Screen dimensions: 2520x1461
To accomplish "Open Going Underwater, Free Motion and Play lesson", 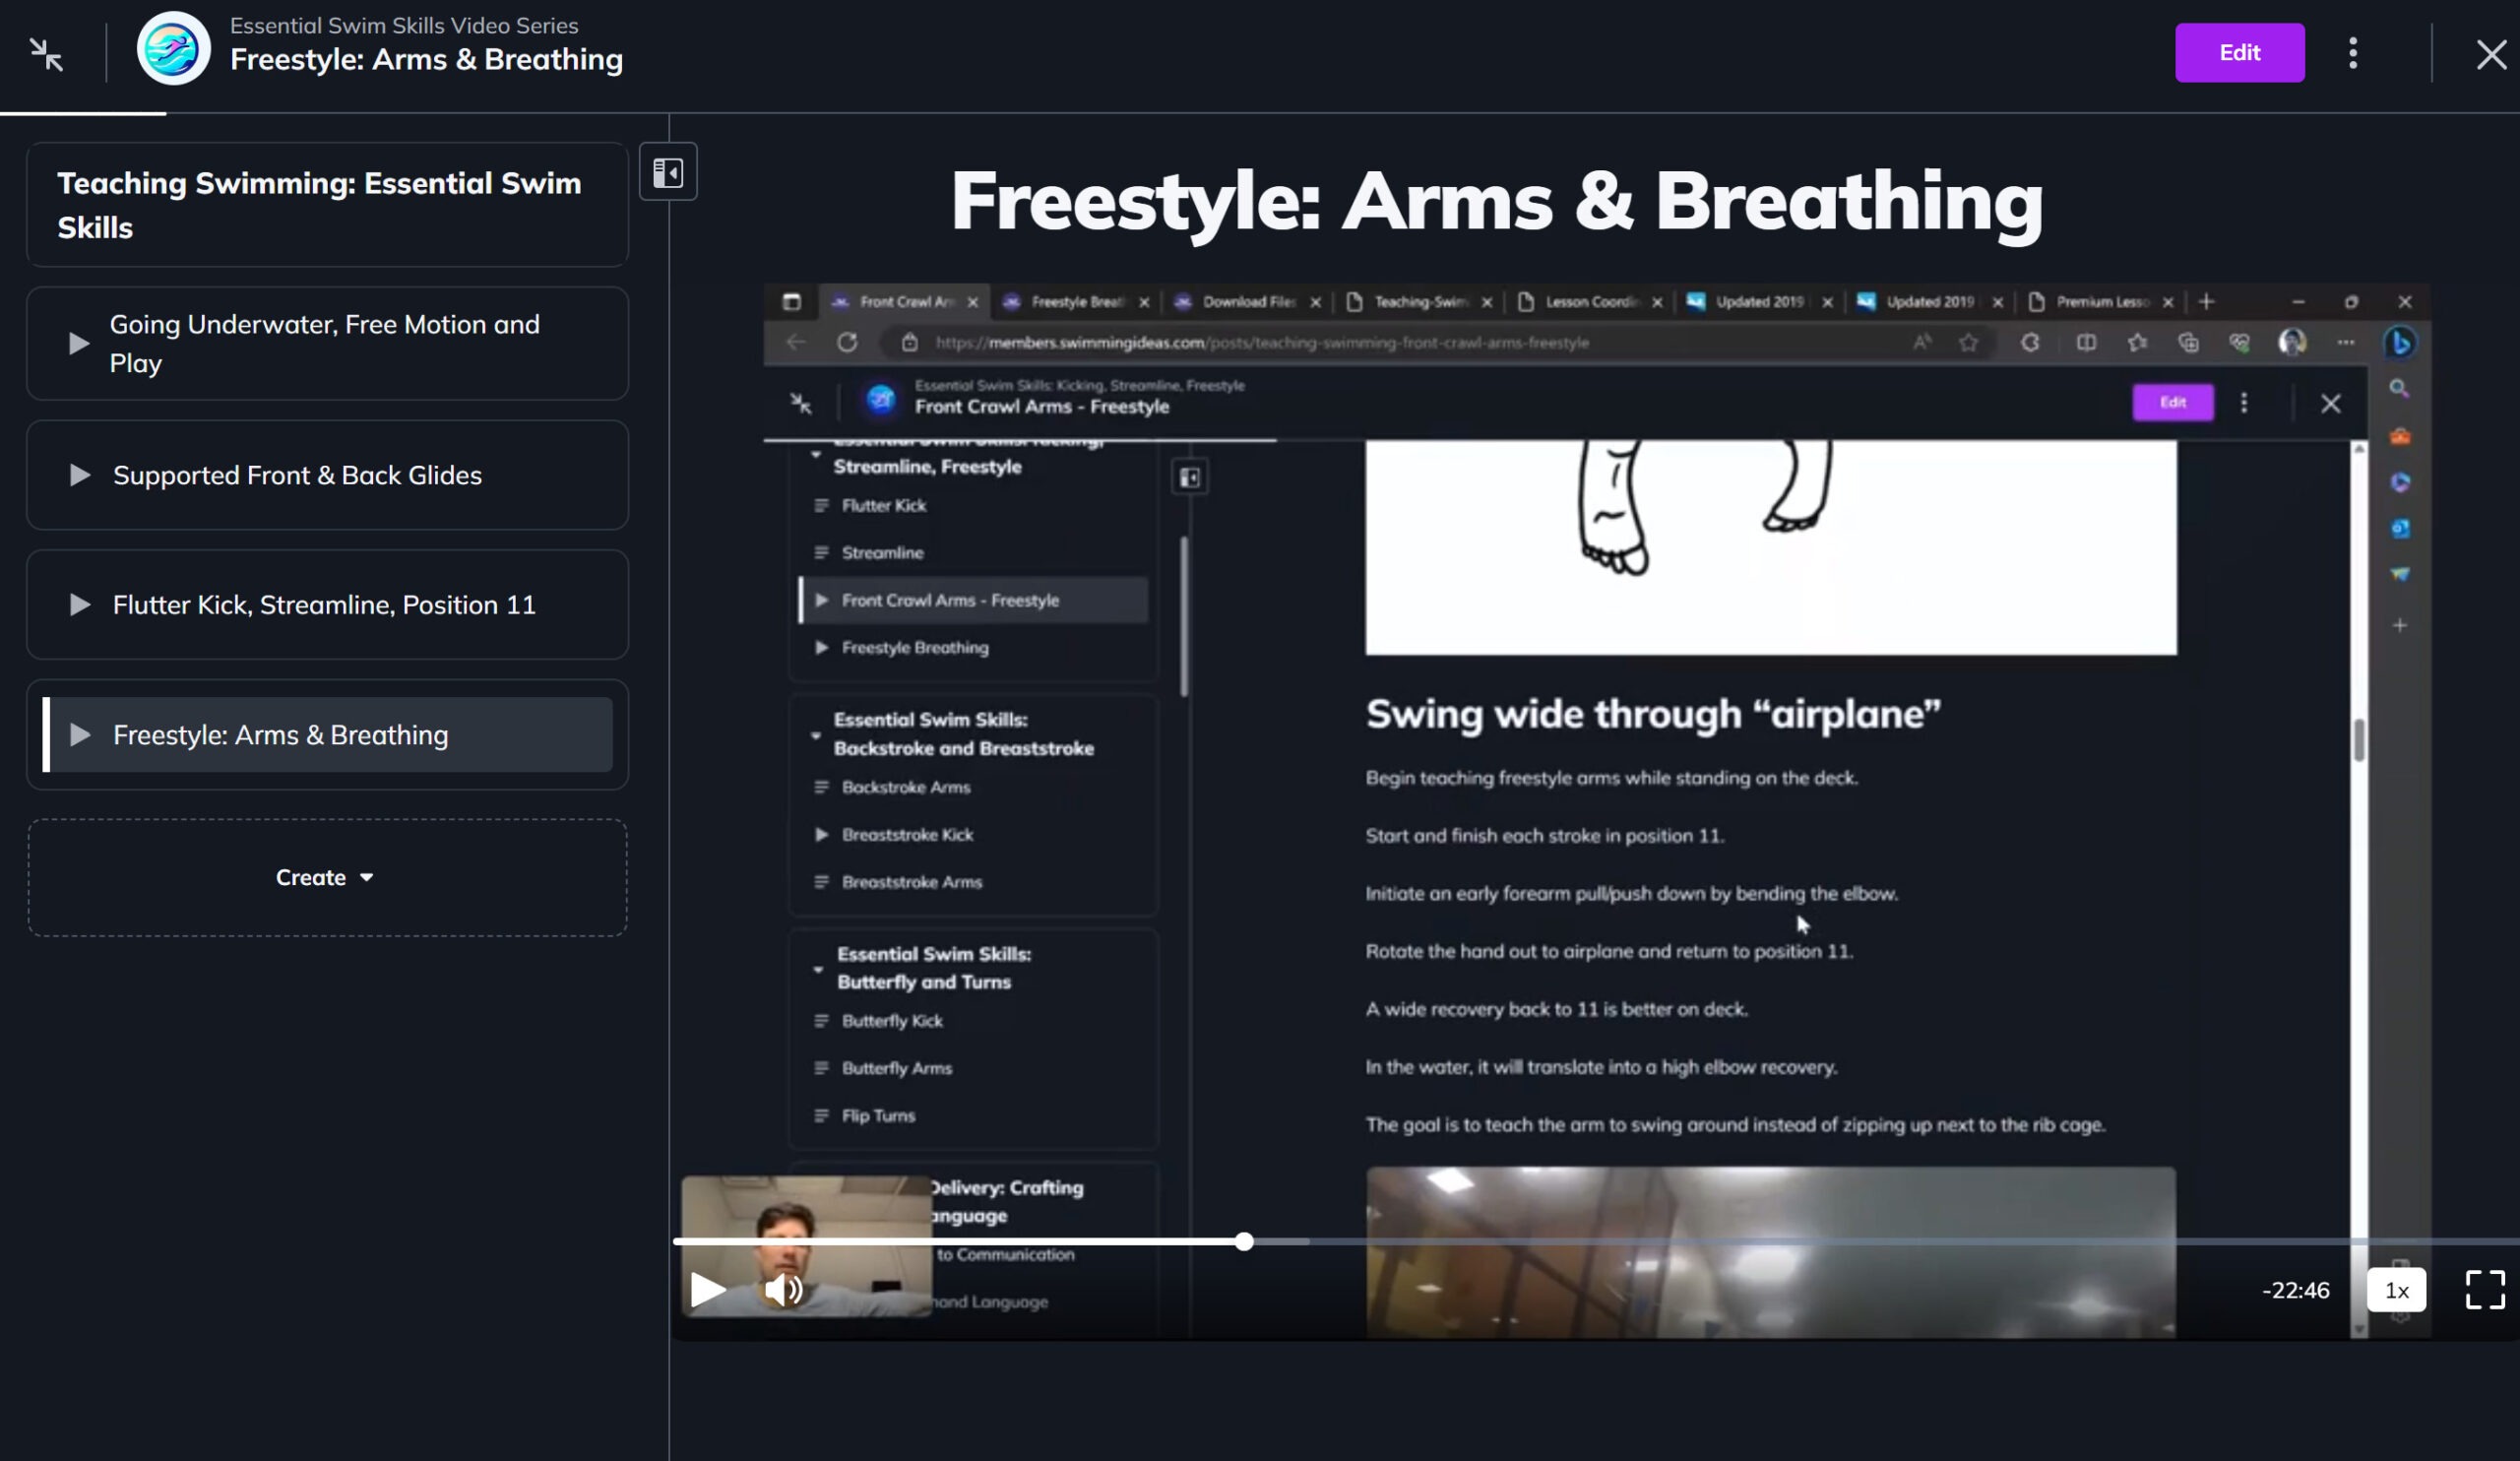I will click(326, 343).
